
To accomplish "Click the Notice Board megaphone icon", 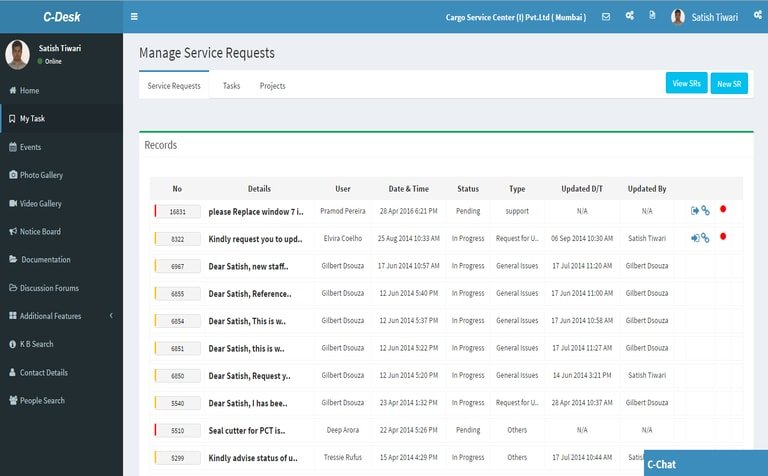I will pos(13,231).
